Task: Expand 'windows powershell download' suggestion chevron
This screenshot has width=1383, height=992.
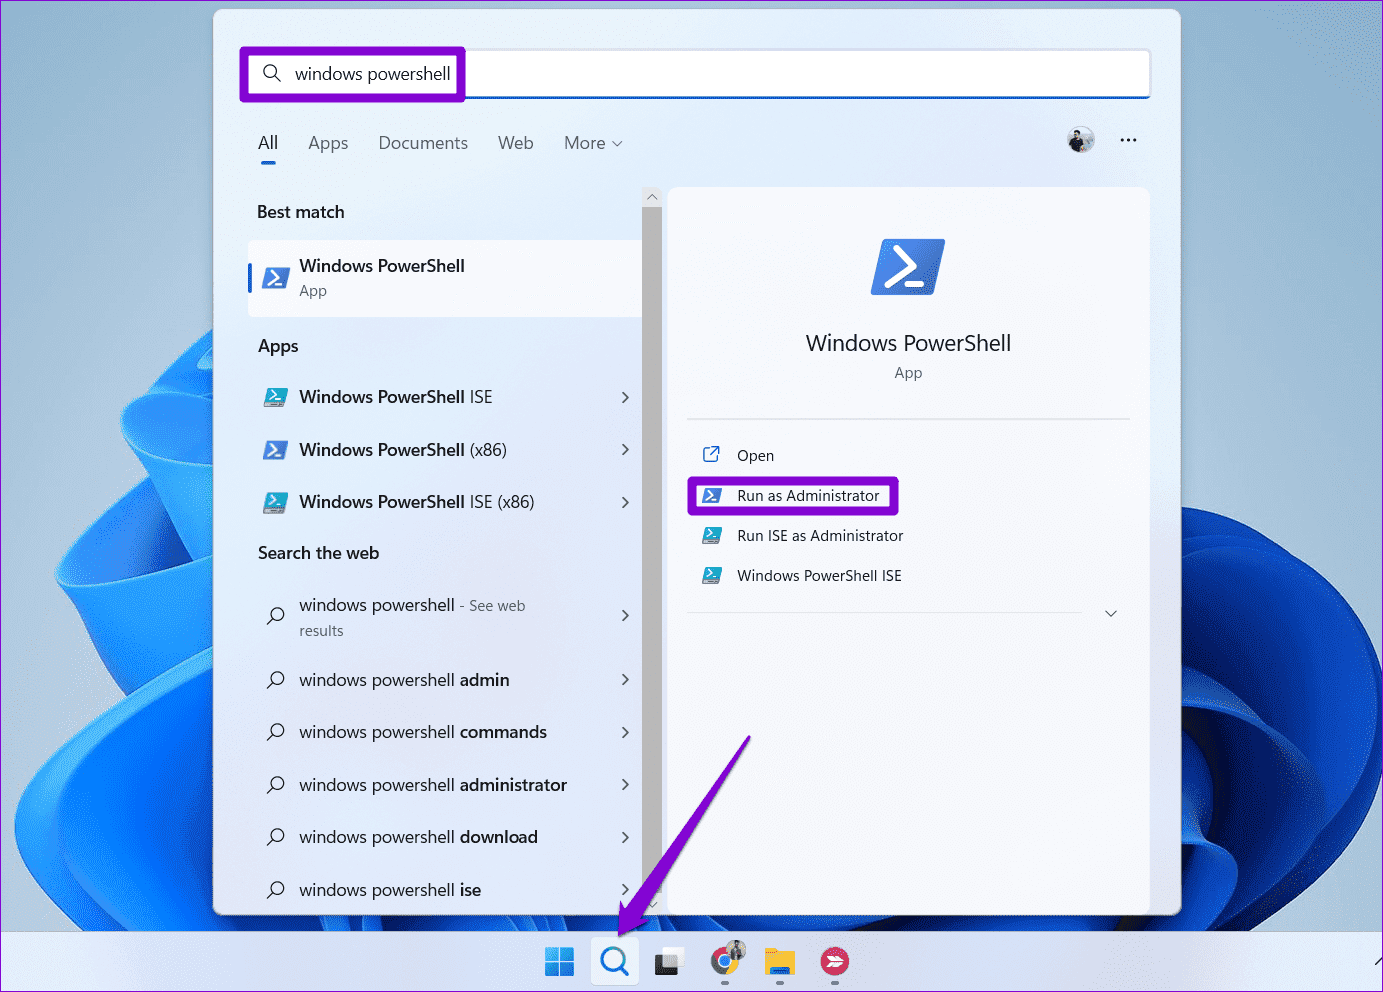Action: pyautogui.click(x=625, y=837)
